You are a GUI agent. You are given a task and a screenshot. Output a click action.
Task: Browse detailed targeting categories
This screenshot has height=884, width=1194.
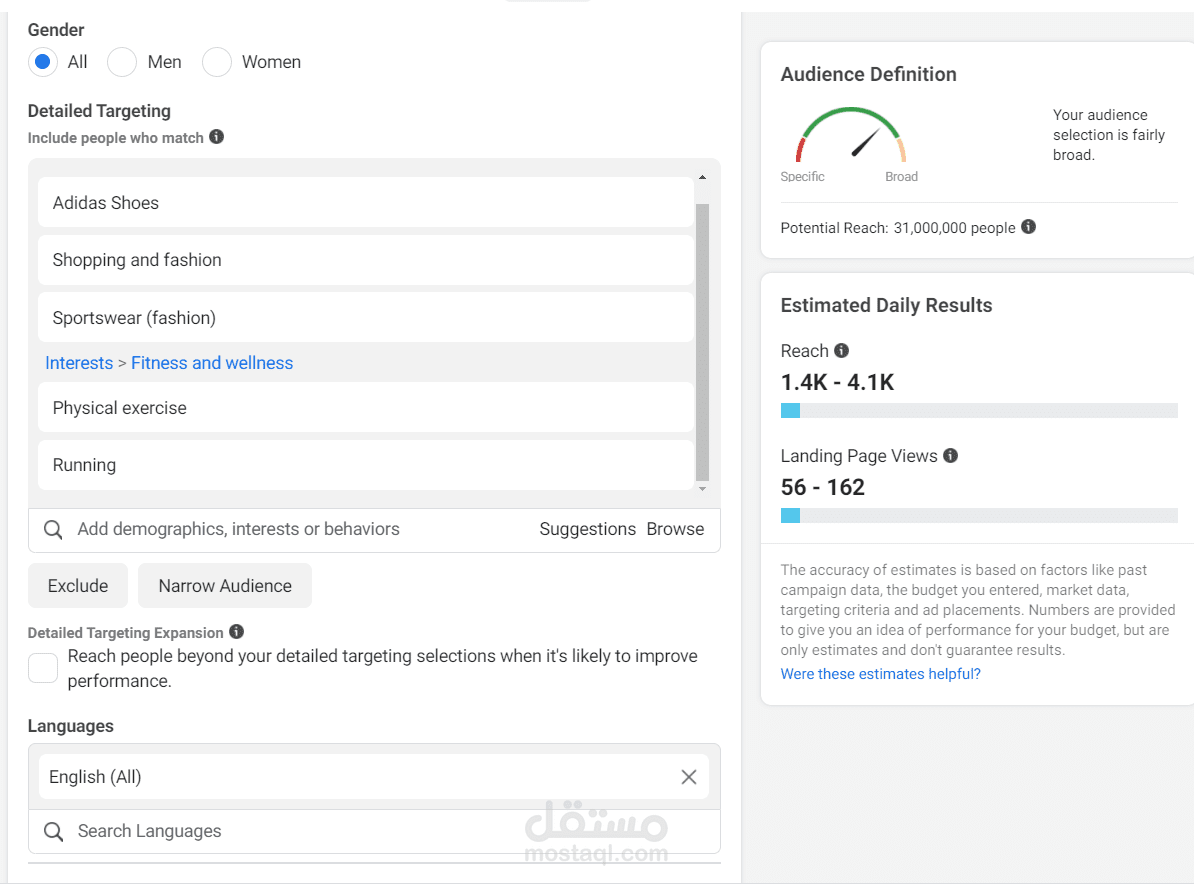coord(675,529)
